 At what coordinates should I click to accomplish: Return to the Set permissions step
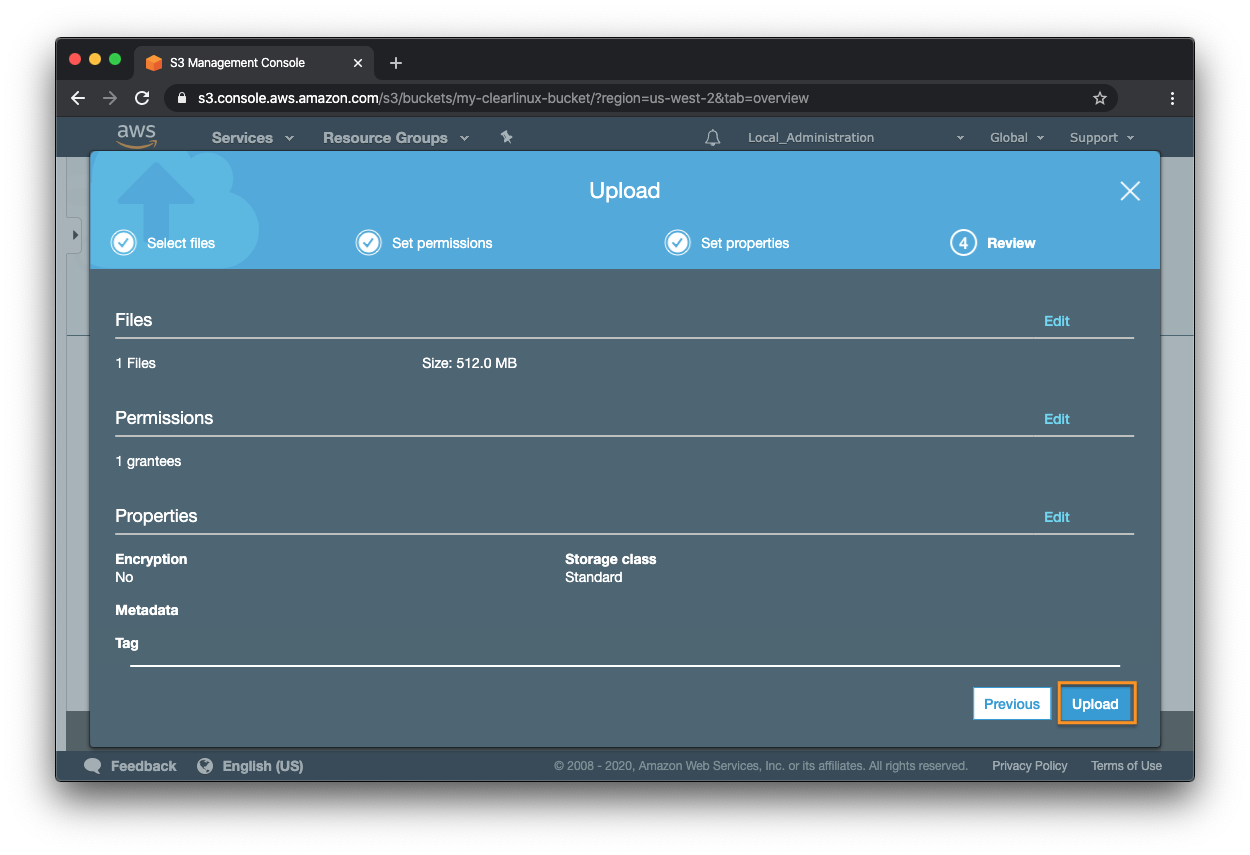pos(425,243)
